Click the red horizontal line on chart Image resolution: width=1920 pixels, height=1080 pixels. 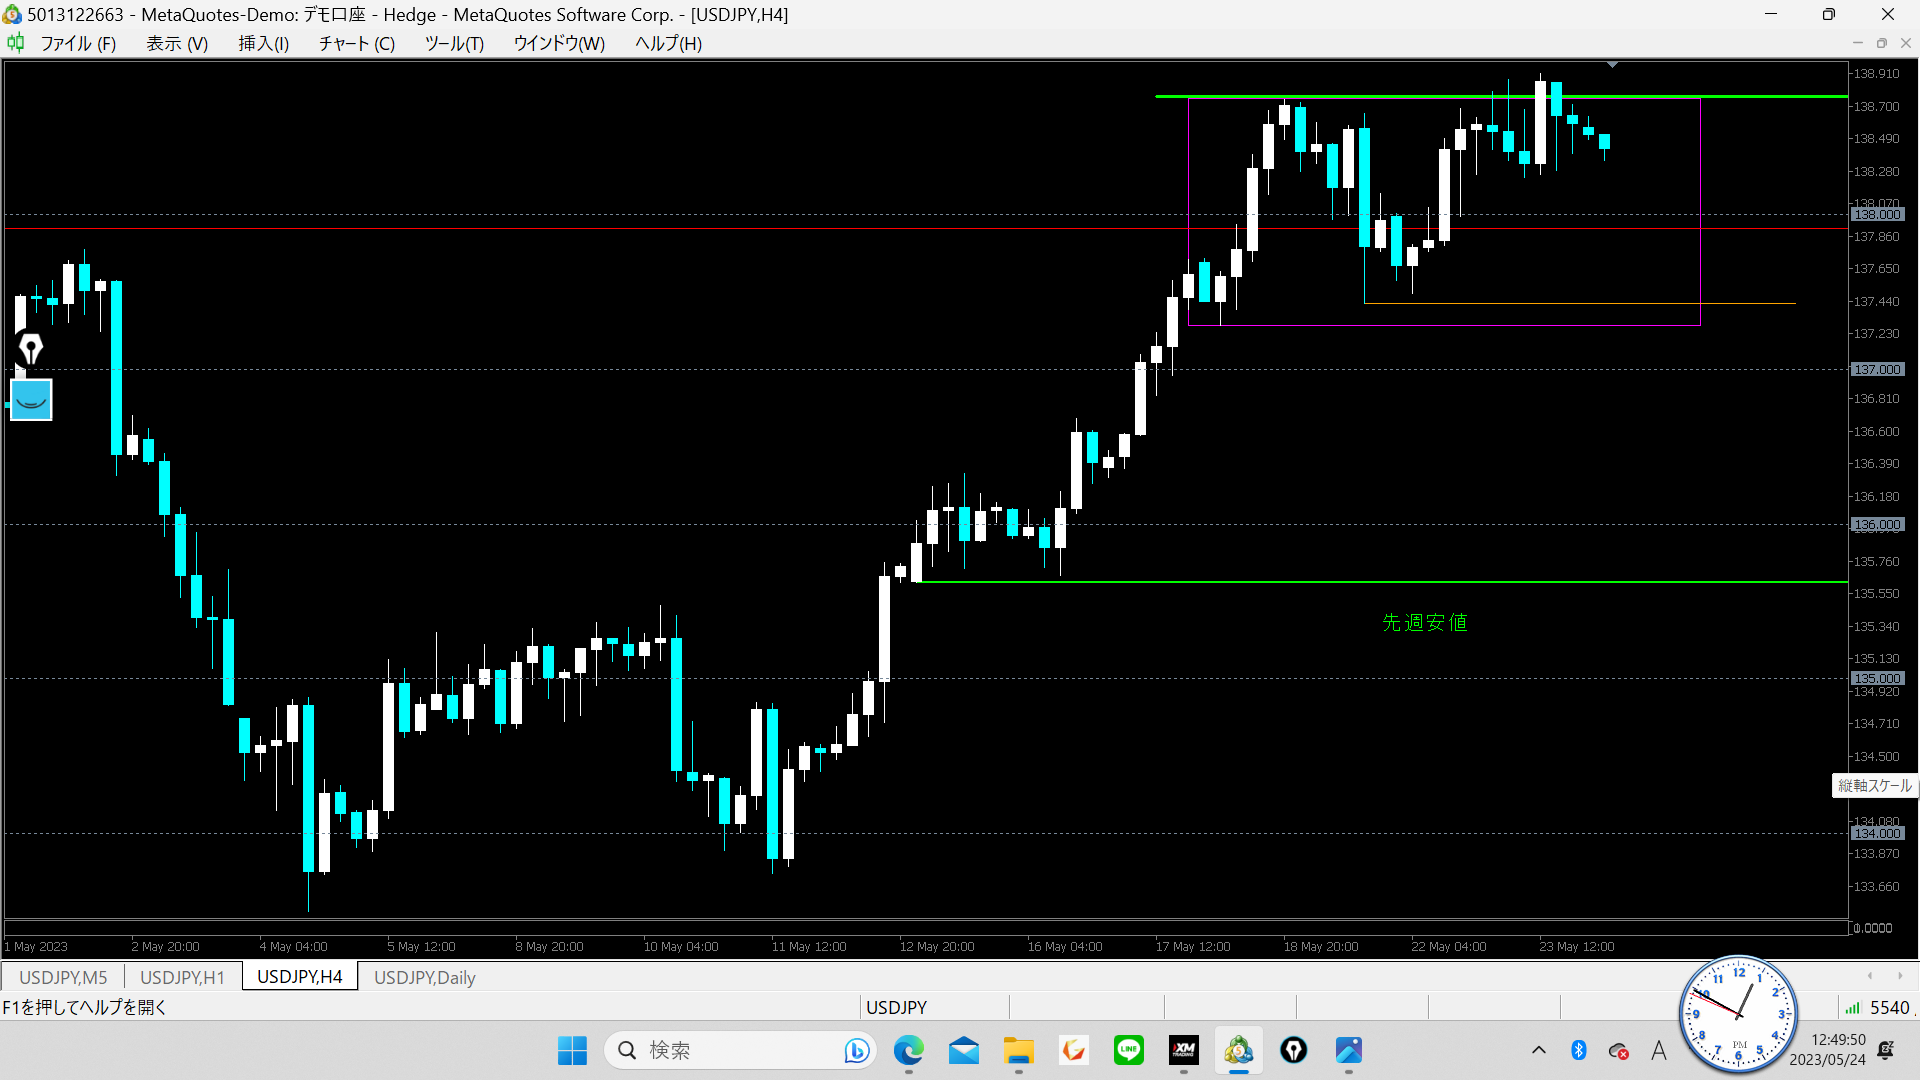pos(600,229)
